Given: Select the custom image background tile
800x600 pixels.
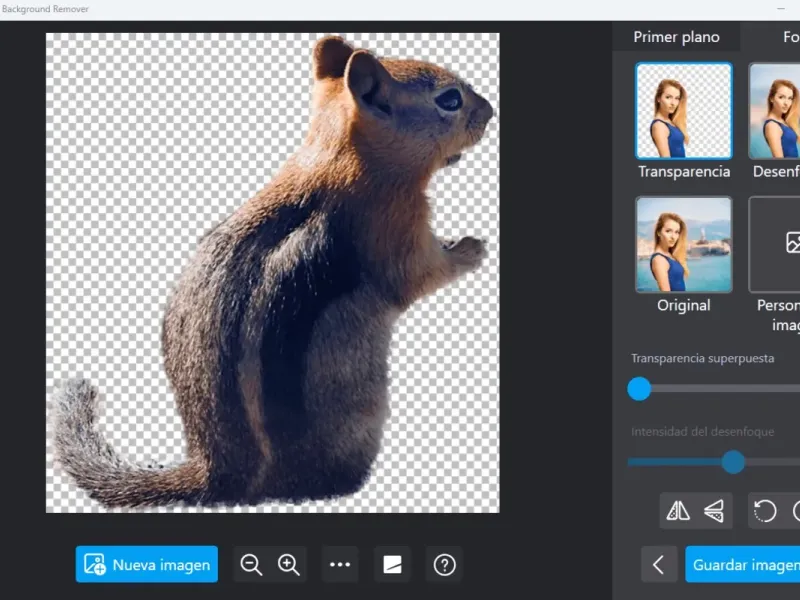Looking at the screenshot, I should pos(776,244).
